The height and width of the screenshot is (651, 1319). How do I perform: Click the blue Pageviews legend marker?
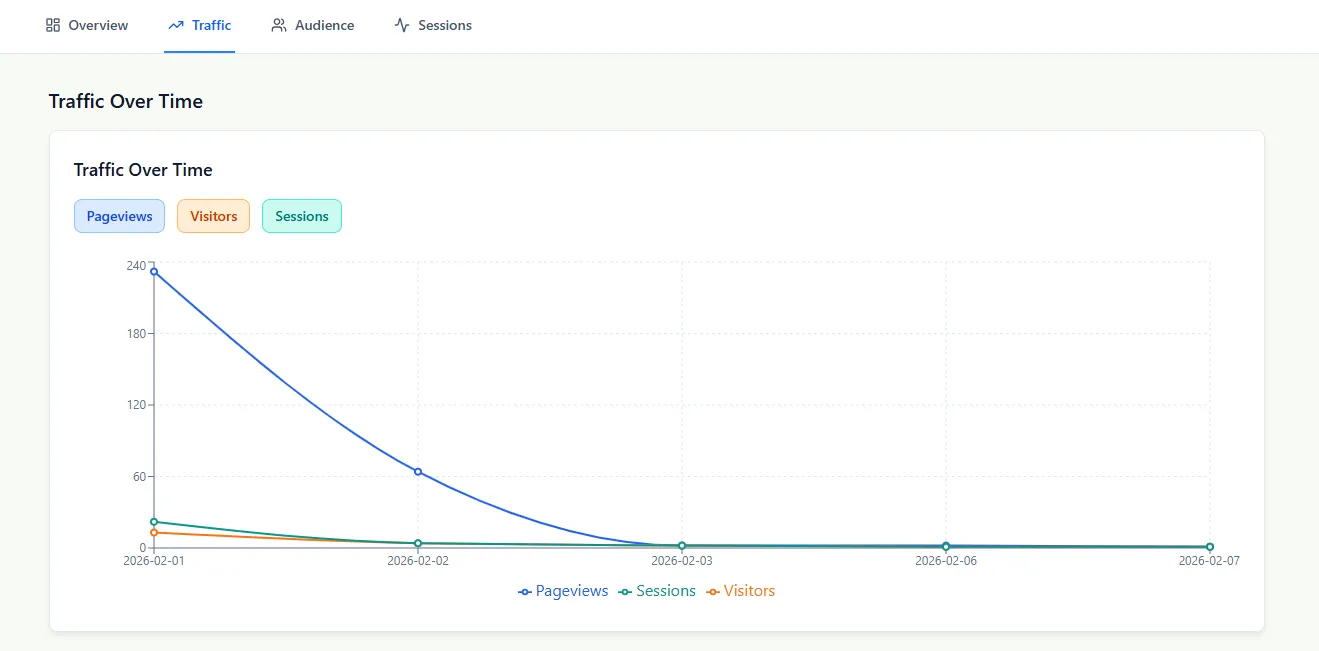click(524, 591)
